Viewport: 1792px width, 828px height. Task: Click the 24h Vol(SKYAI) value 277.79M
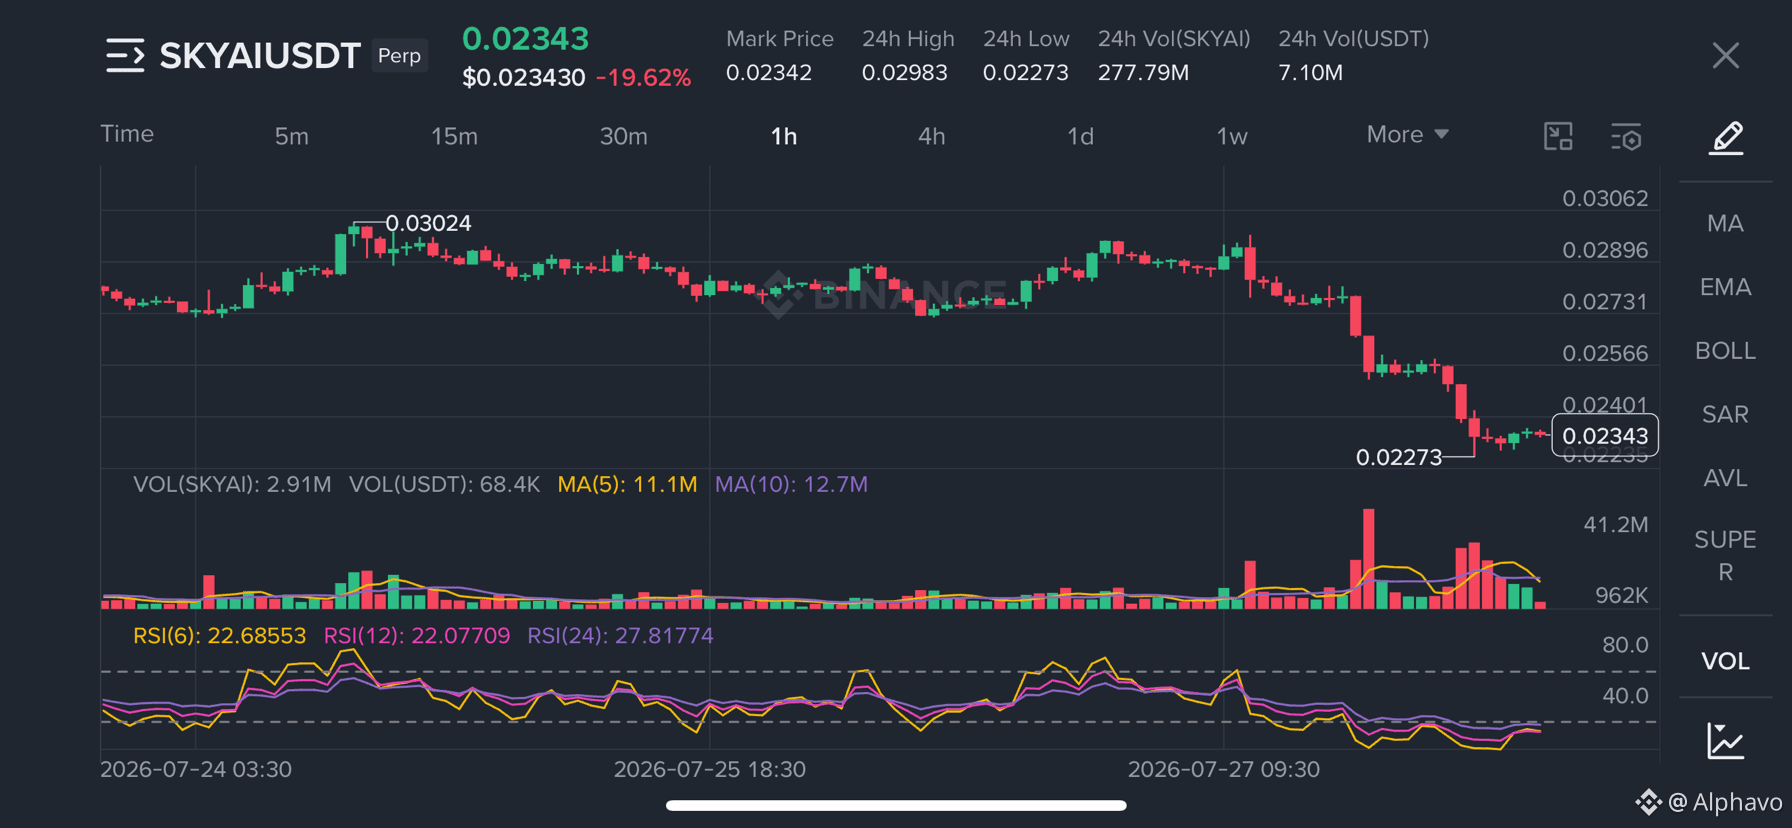1143,73
